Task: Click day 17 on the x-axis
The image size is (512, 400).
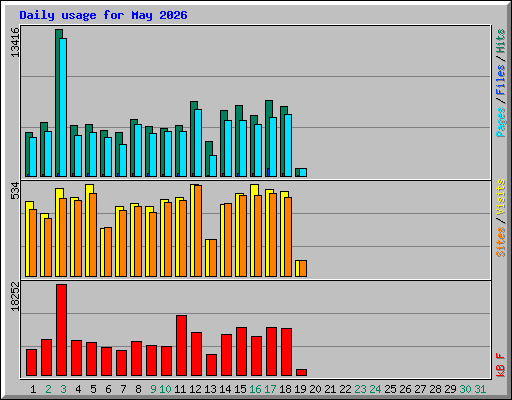Action: [x=270, y=389]
